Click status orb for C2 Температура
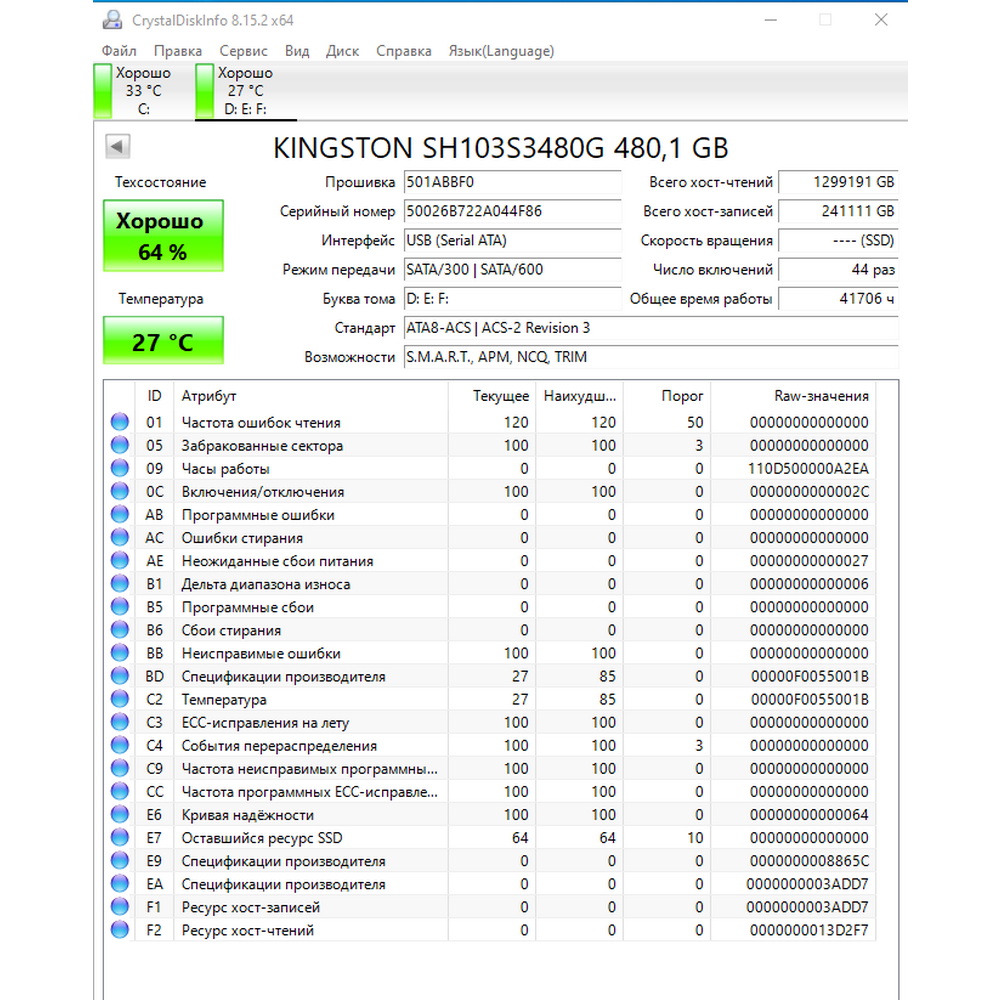Viewport: 1000px width, 1000px height. pyautogui.click(x=120, y=698)
